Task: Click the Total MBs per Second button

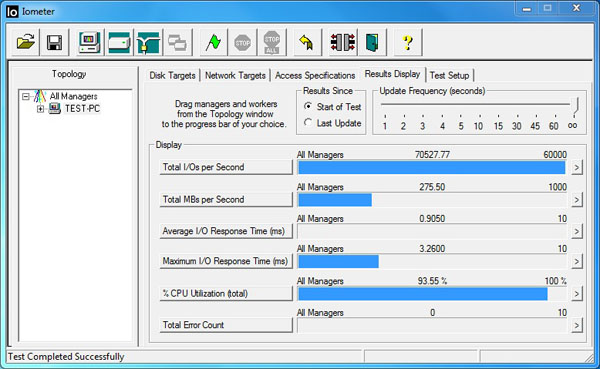Action: 226,199
